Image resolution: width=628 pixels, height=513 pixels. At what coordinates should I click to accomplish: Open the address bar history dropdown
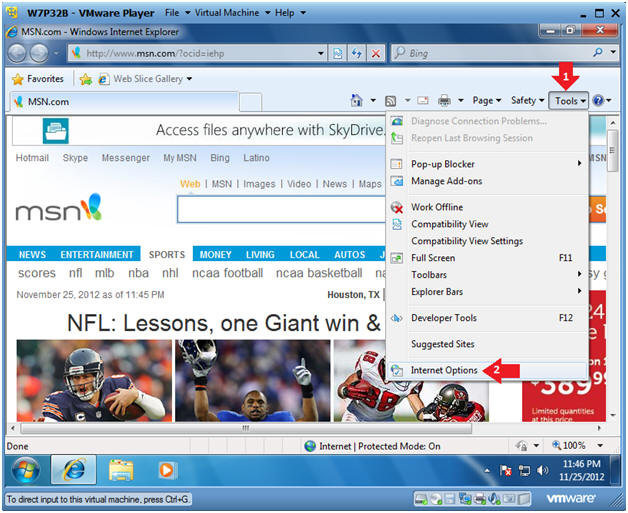320,53
